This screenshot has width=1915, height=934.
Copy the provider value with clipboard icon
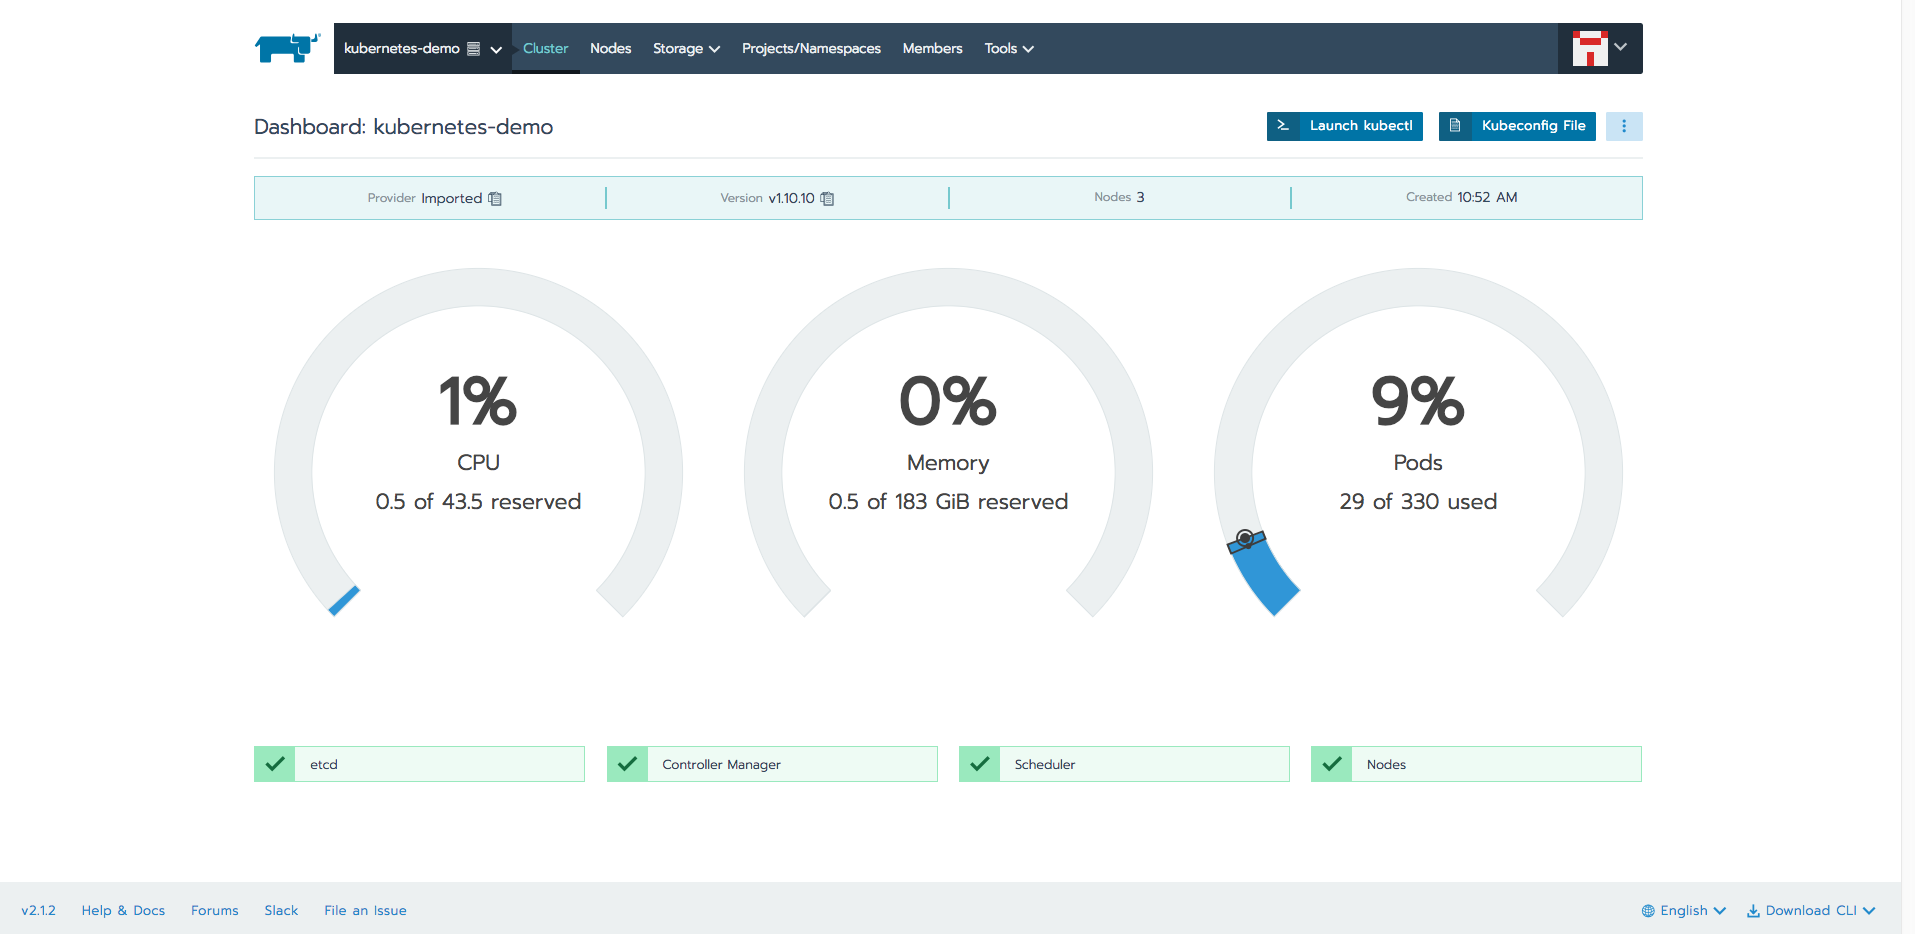pos(495,198)
